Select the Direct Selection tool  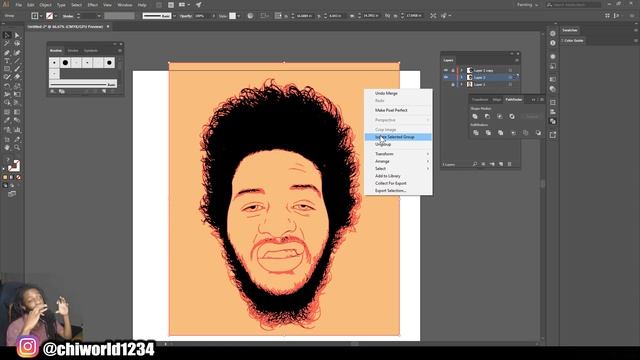[17, 36]
